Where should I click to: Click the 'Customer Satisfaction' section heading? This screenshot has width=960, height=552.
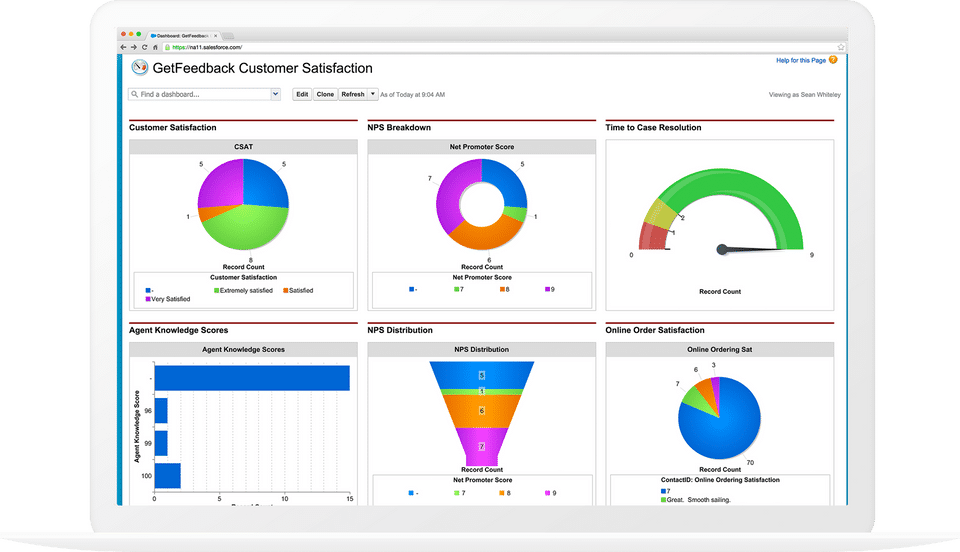pos(173,127)
